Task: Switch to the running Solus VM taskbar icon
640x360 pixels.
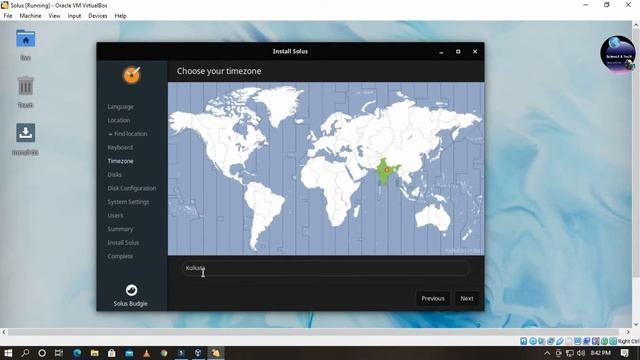Action: (x=216, y=353)
